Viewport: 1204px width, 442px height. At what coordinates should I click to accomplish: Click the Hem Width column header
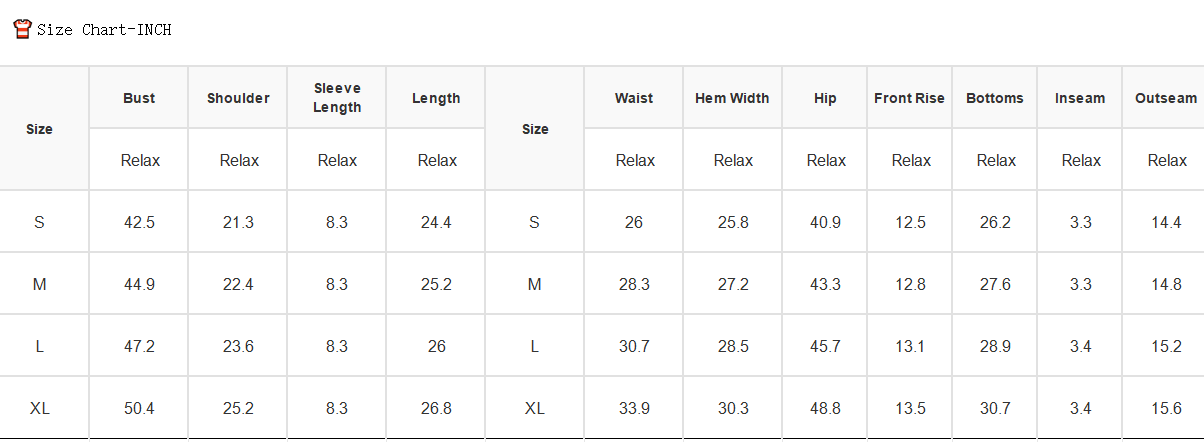pyautogui.click(x=733, y=98)
